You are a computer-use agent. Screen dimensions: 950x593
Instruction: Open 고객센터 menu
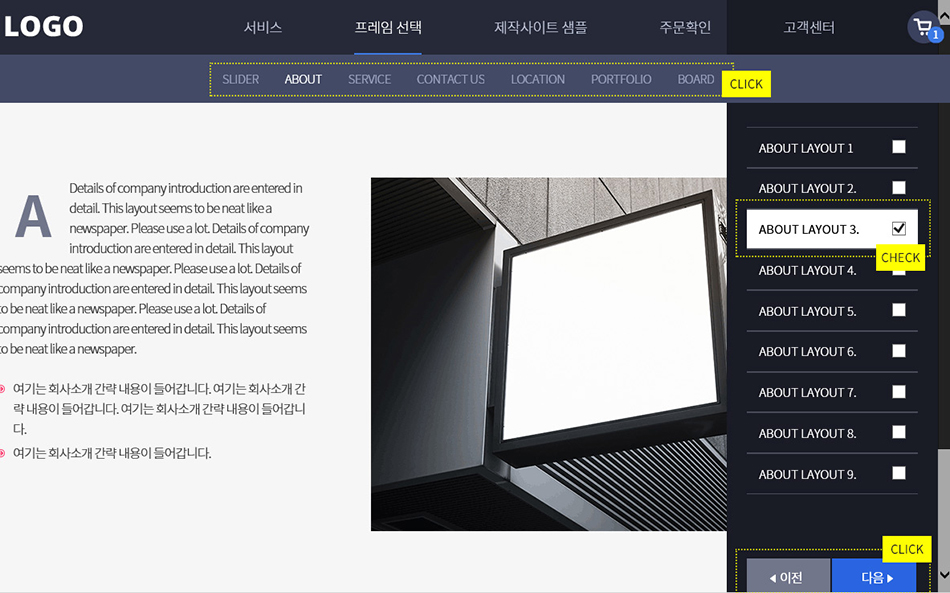pyautogui.click(x=809, y=27)
